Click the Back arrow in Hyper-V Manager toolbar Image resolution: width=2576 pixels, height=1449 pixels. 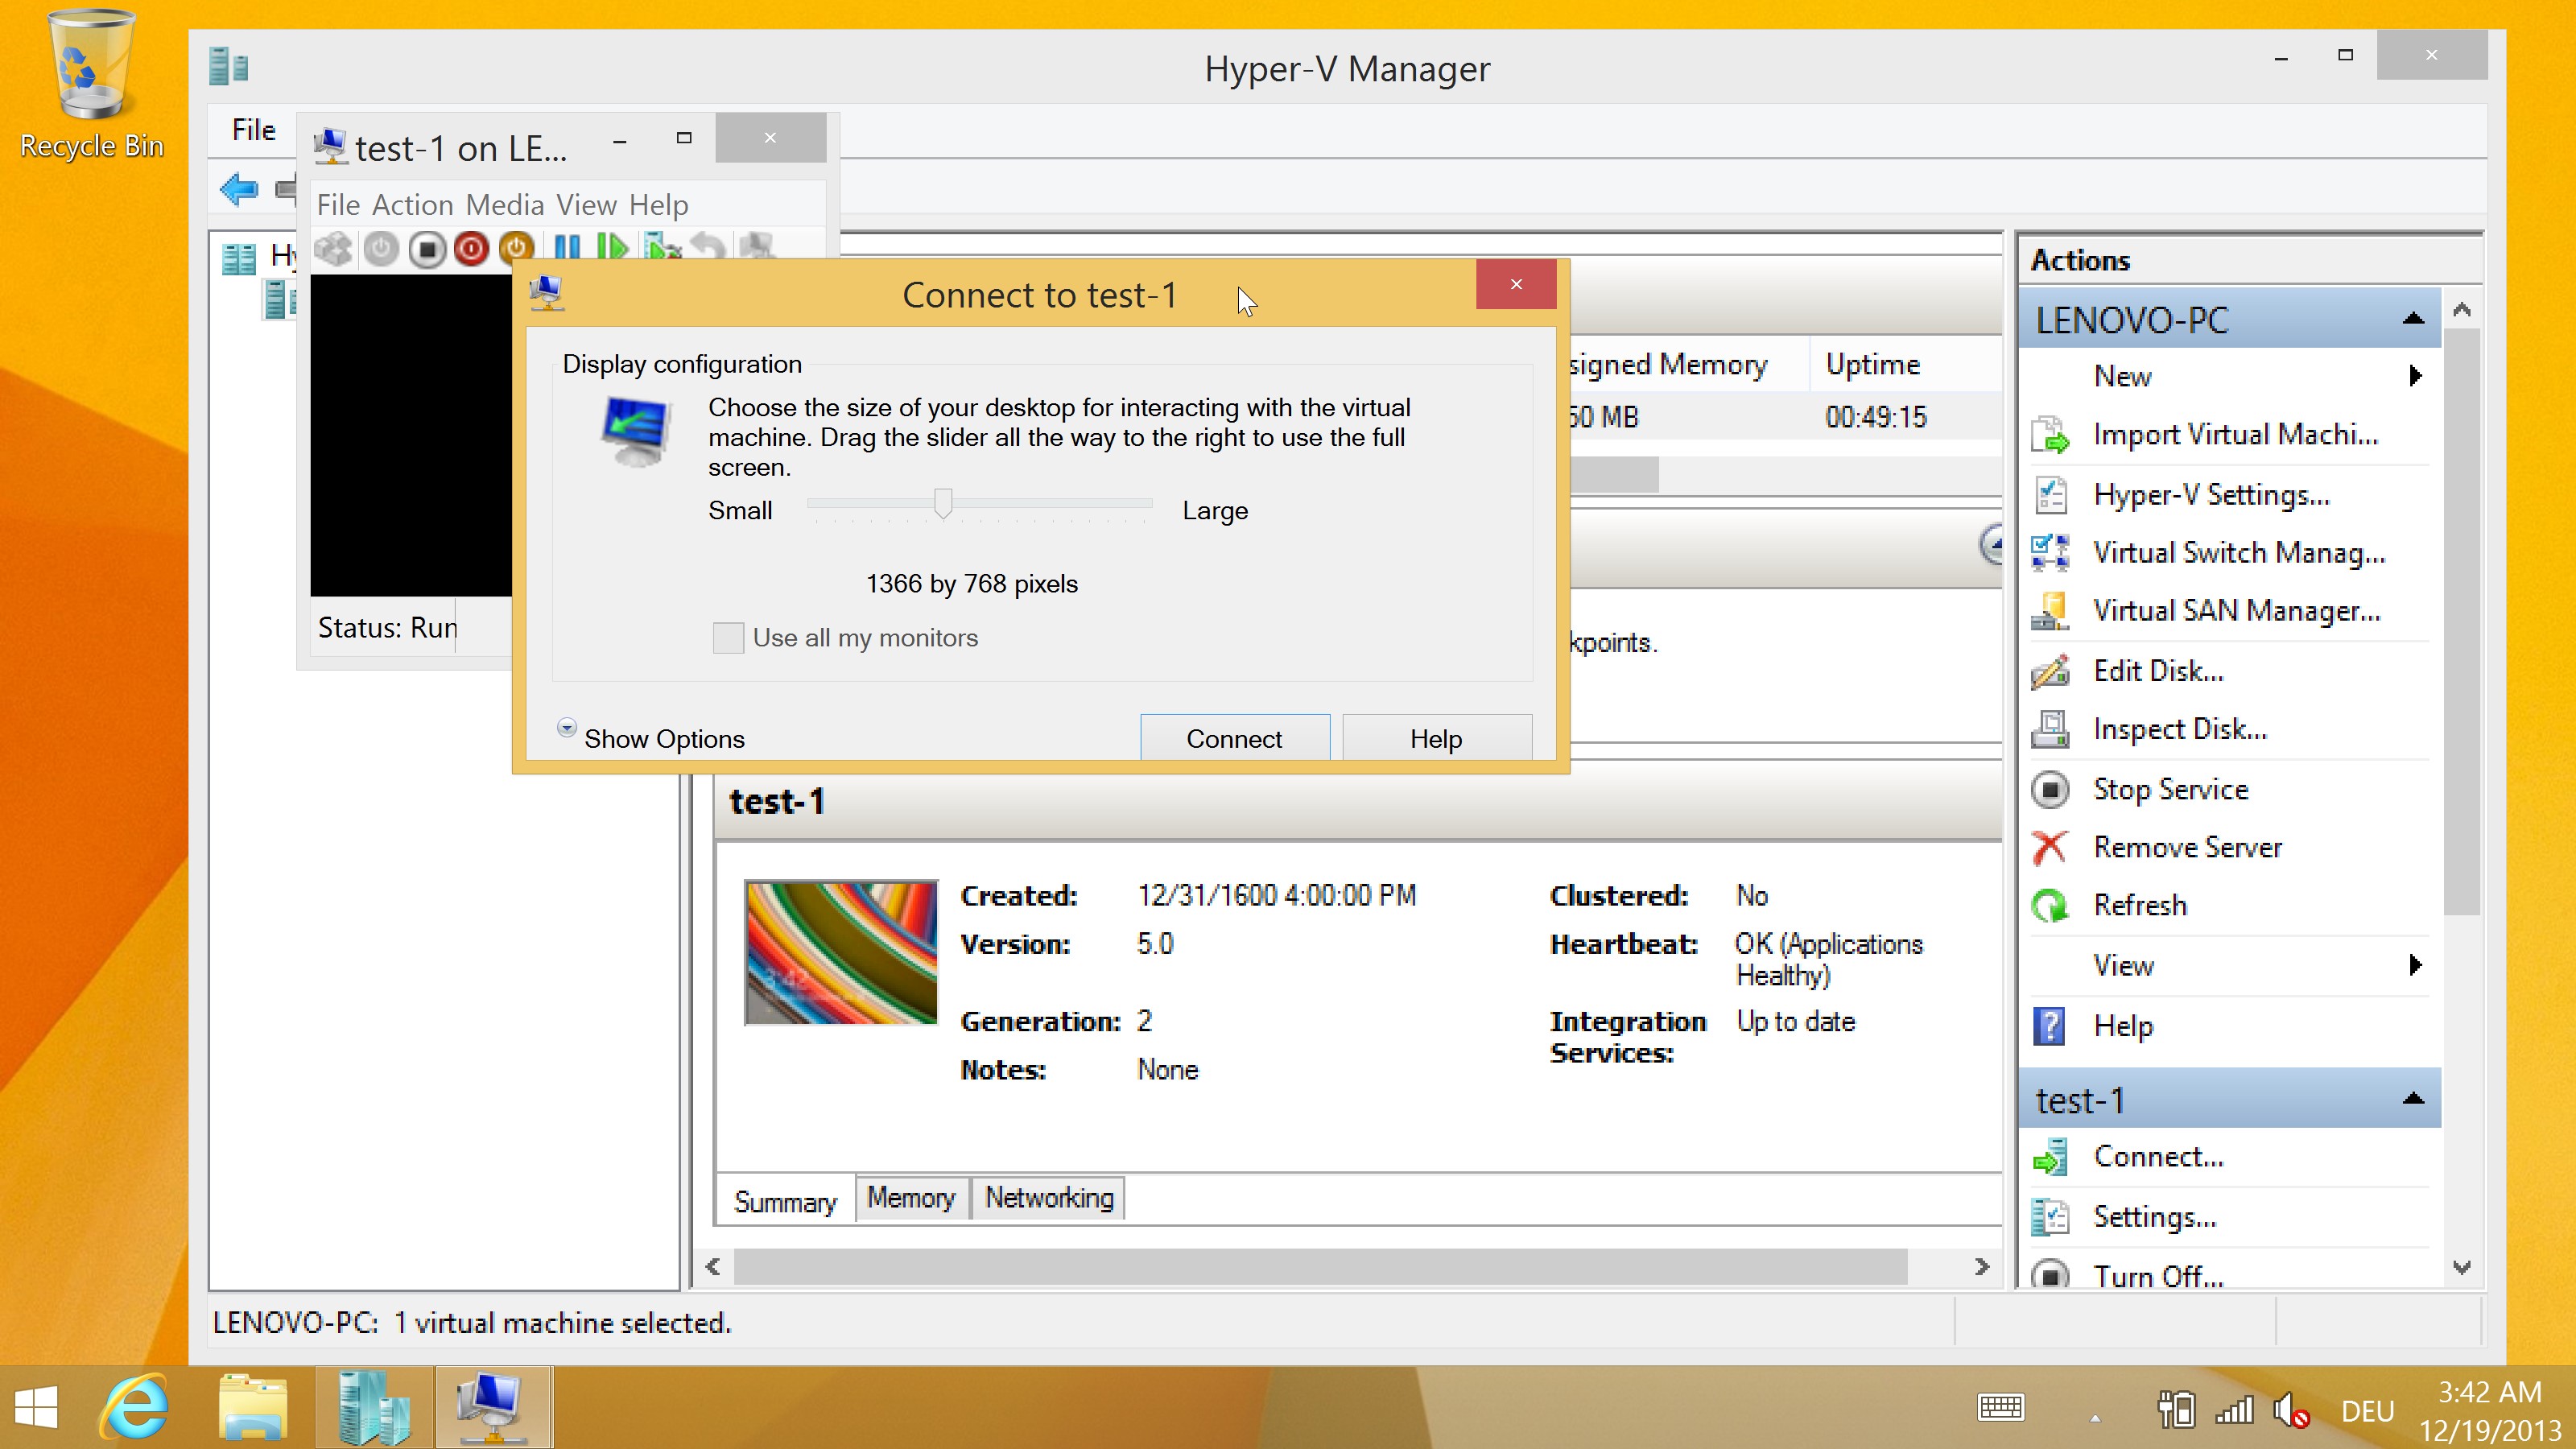(x=239, y=188)
